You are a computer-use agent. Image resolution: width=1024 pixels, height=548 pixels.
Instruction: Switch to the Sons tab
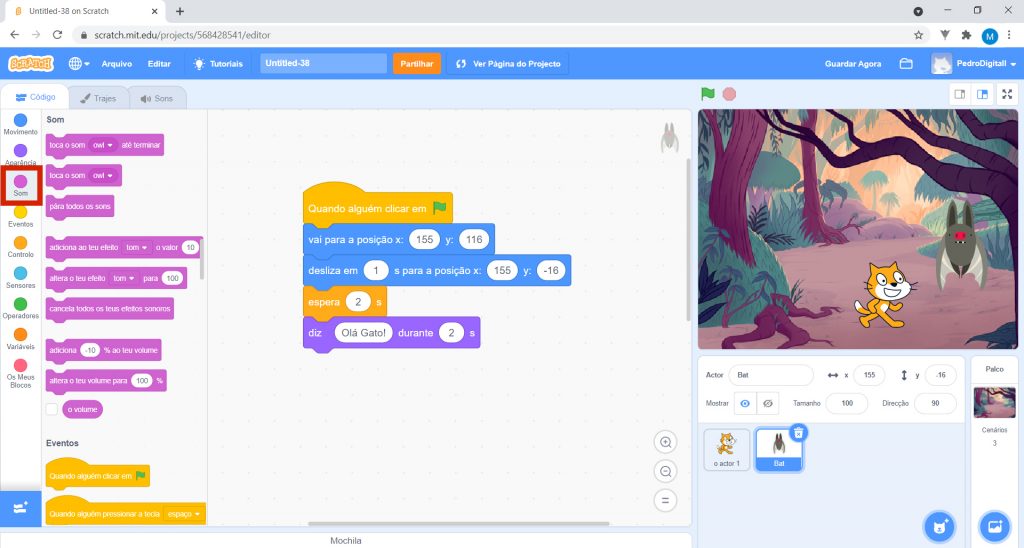(157, 98)
